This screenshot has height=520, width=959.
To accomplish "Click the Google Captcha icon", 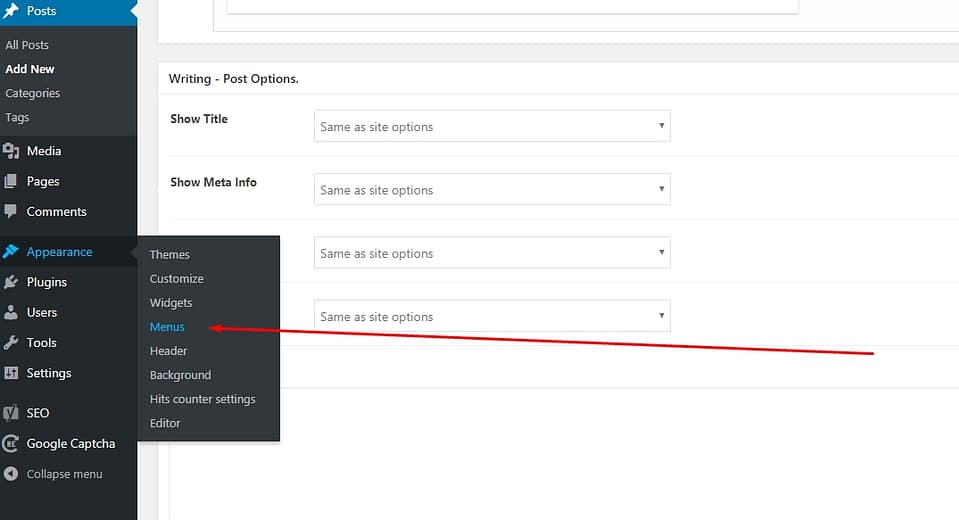I will [11, 444].
